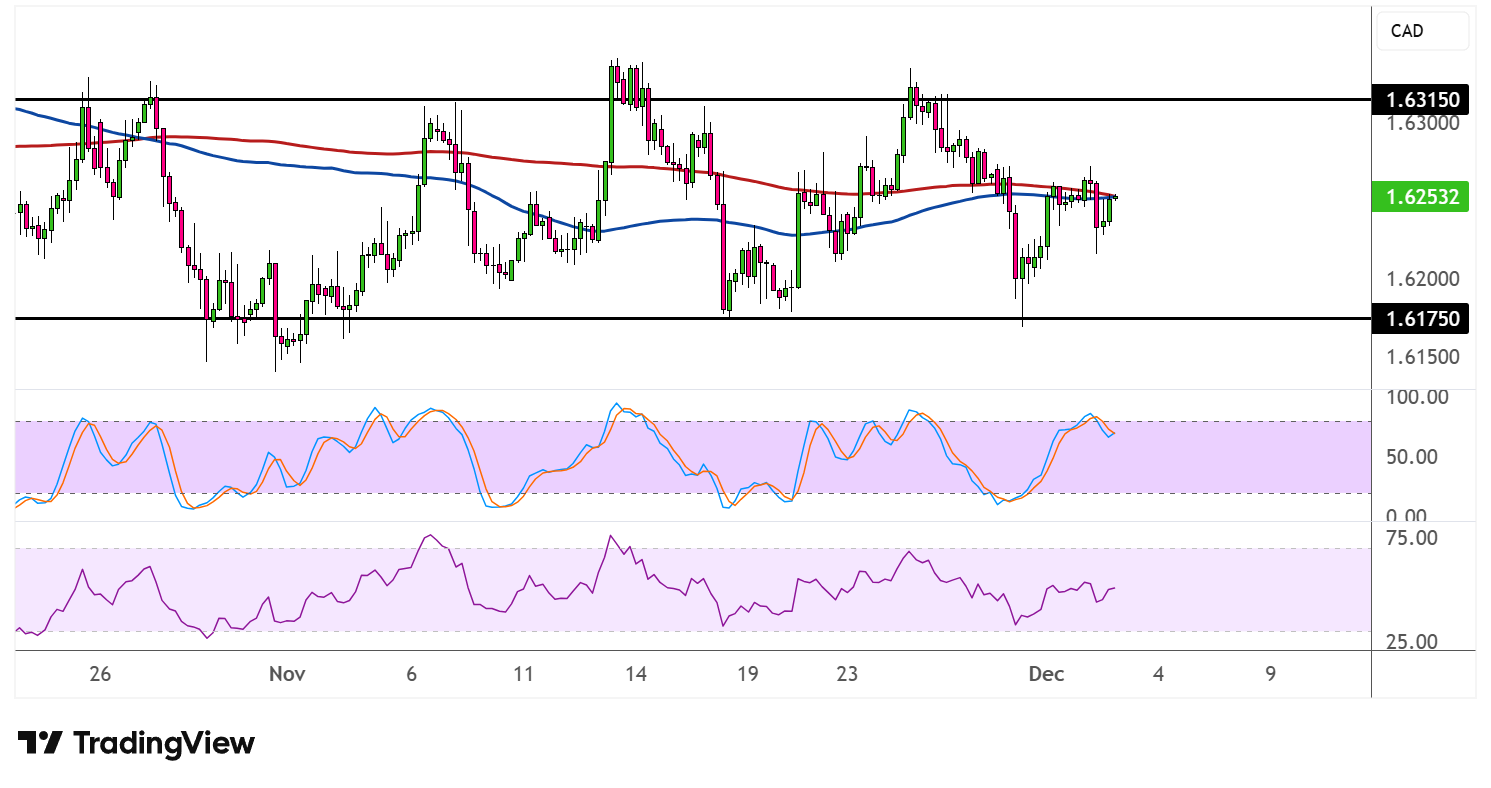Click the TradingView logo icon
Image resolution: width=1491 pixels, height=788 pixels.
pyautogui.click(x=40, y=743)
